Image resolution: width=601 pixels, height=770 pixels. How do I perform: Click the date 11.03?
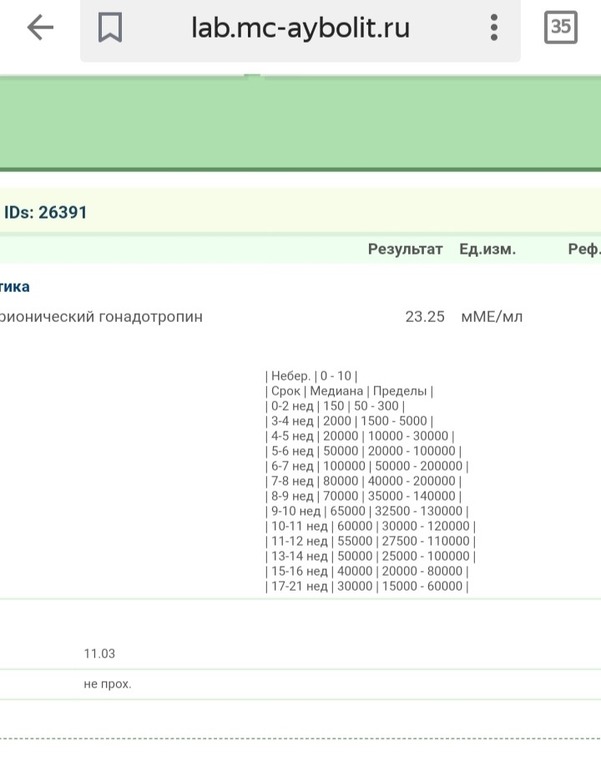99,653
